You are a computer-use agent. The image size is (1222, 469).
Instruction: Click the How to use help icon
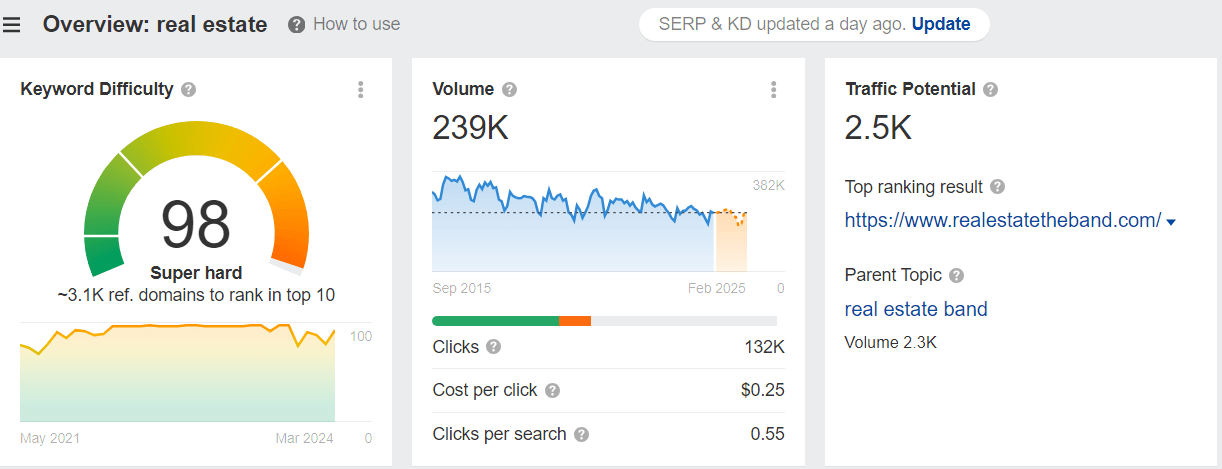tap(296, 24)
